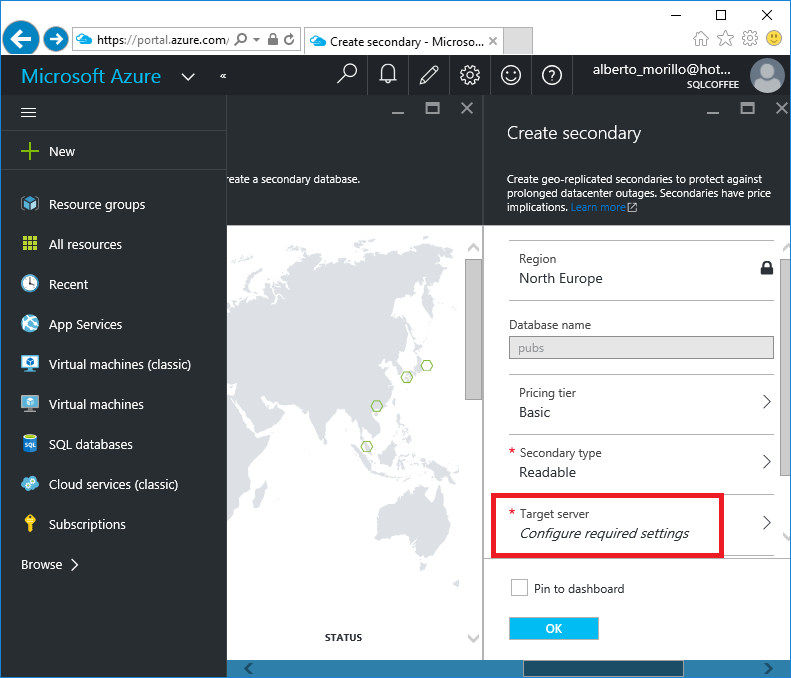Click the Azure feedback smiley icon
Viewport: 791px width, 678px height.
coord(511,75)
